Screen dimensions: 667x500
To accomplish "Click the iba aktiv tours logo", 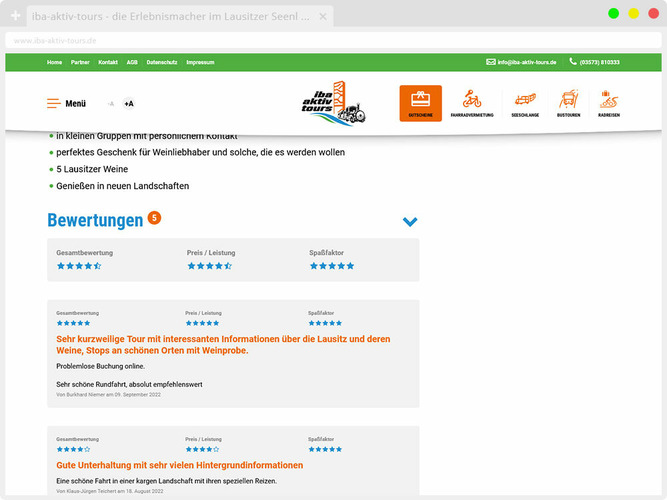I will pyautogui.click(x=334, y=103).
